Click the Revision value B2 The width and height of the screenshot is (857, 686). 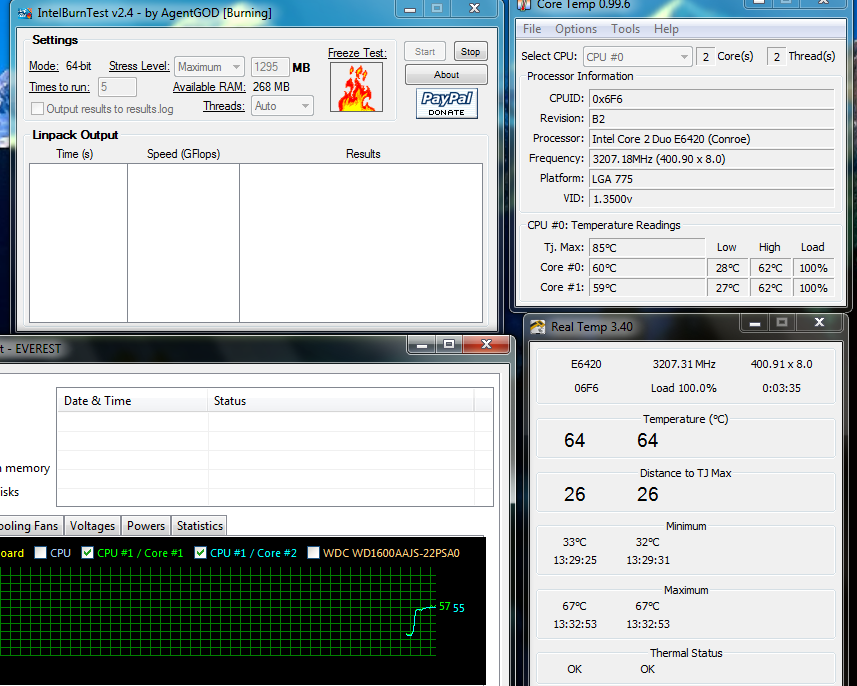click(x=712, y=119)
